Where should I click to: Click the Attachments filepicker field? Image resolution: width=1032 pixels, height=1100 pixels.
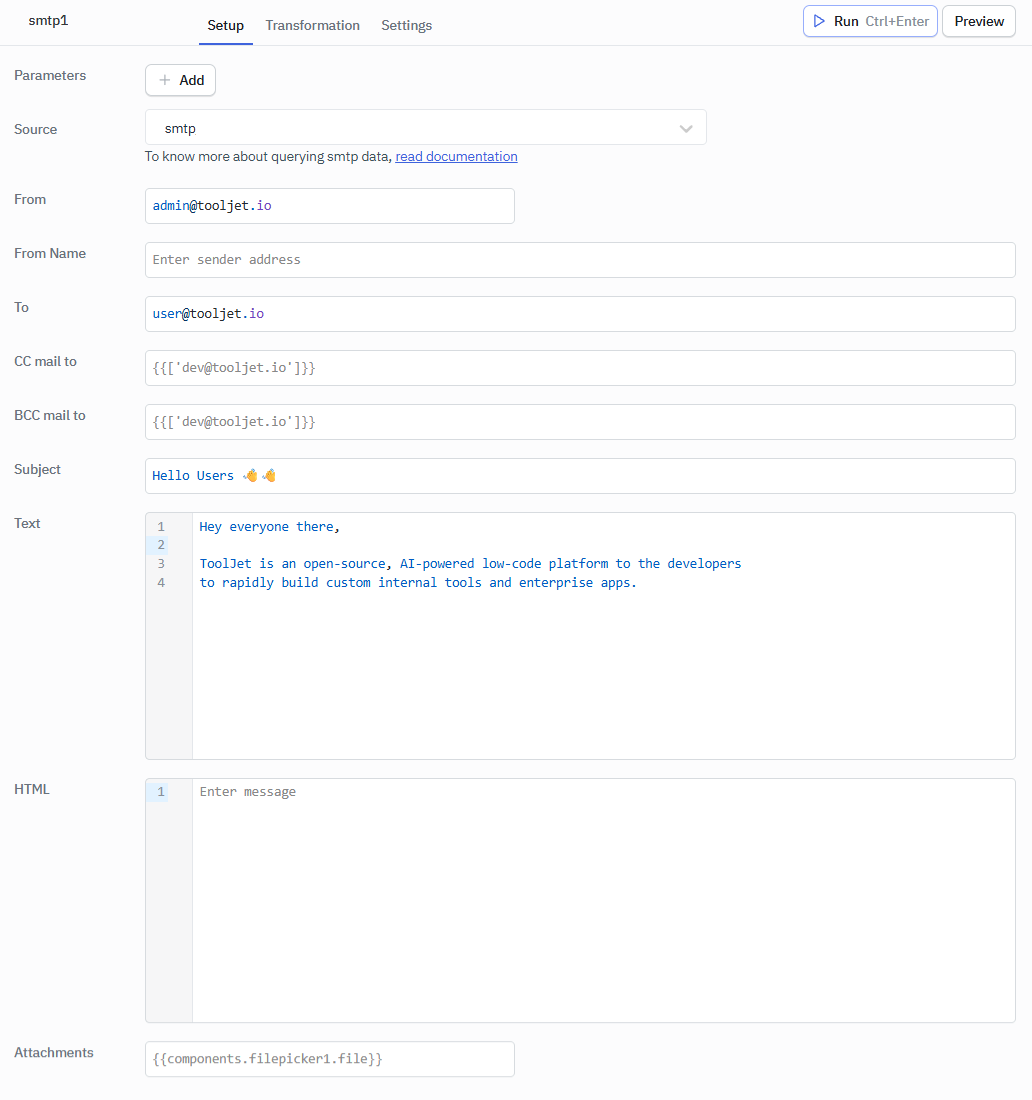click(x=330, y=1059)
